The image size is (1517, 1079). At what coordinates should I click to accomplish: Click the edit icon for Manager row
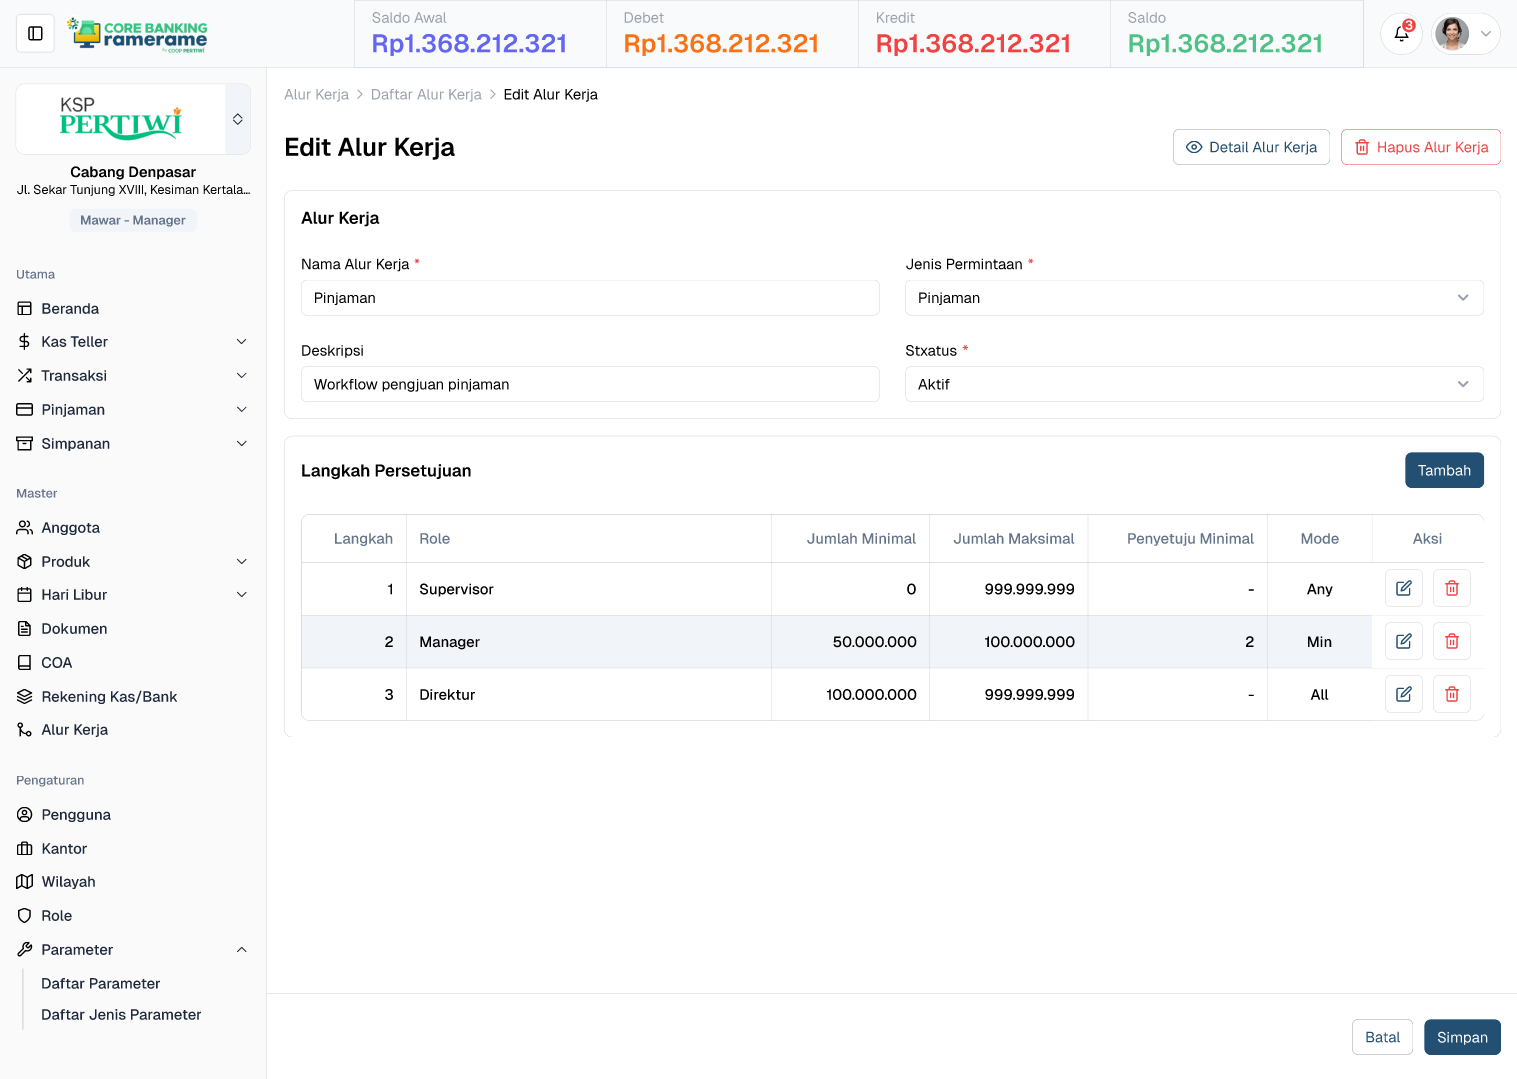[x=1403, y=642]
